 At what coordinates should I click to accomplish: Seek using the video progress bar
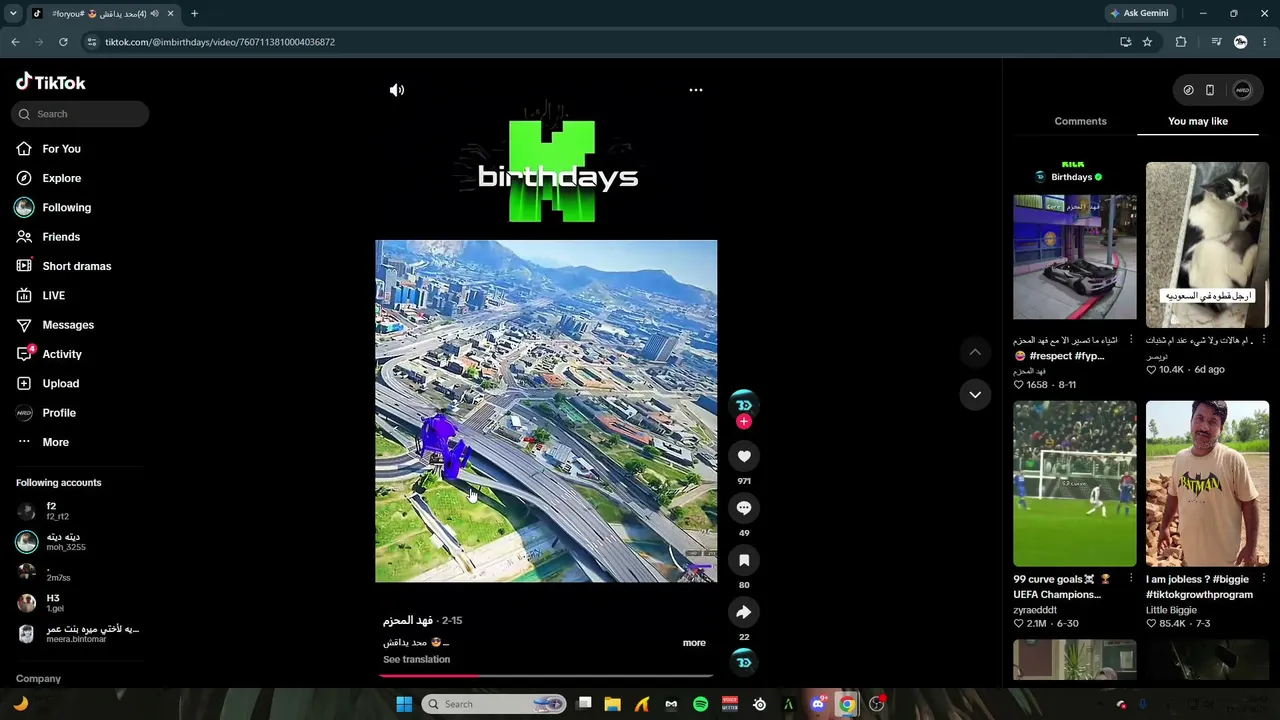[x=546, y=675]
